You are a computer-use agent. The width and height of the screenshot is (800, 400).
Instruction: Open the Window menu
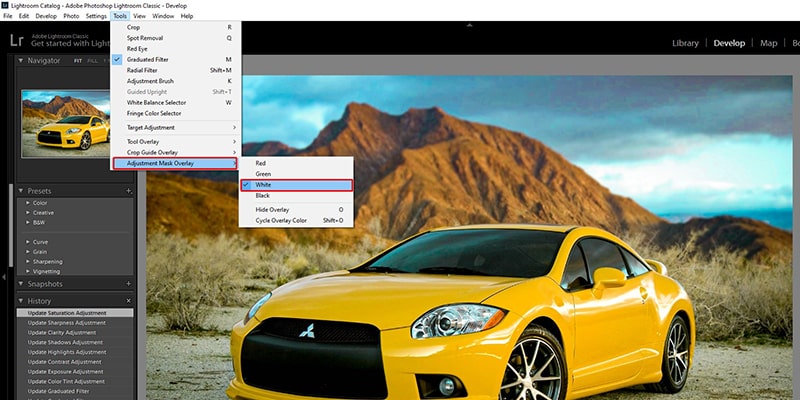click(x=163, y=16)
